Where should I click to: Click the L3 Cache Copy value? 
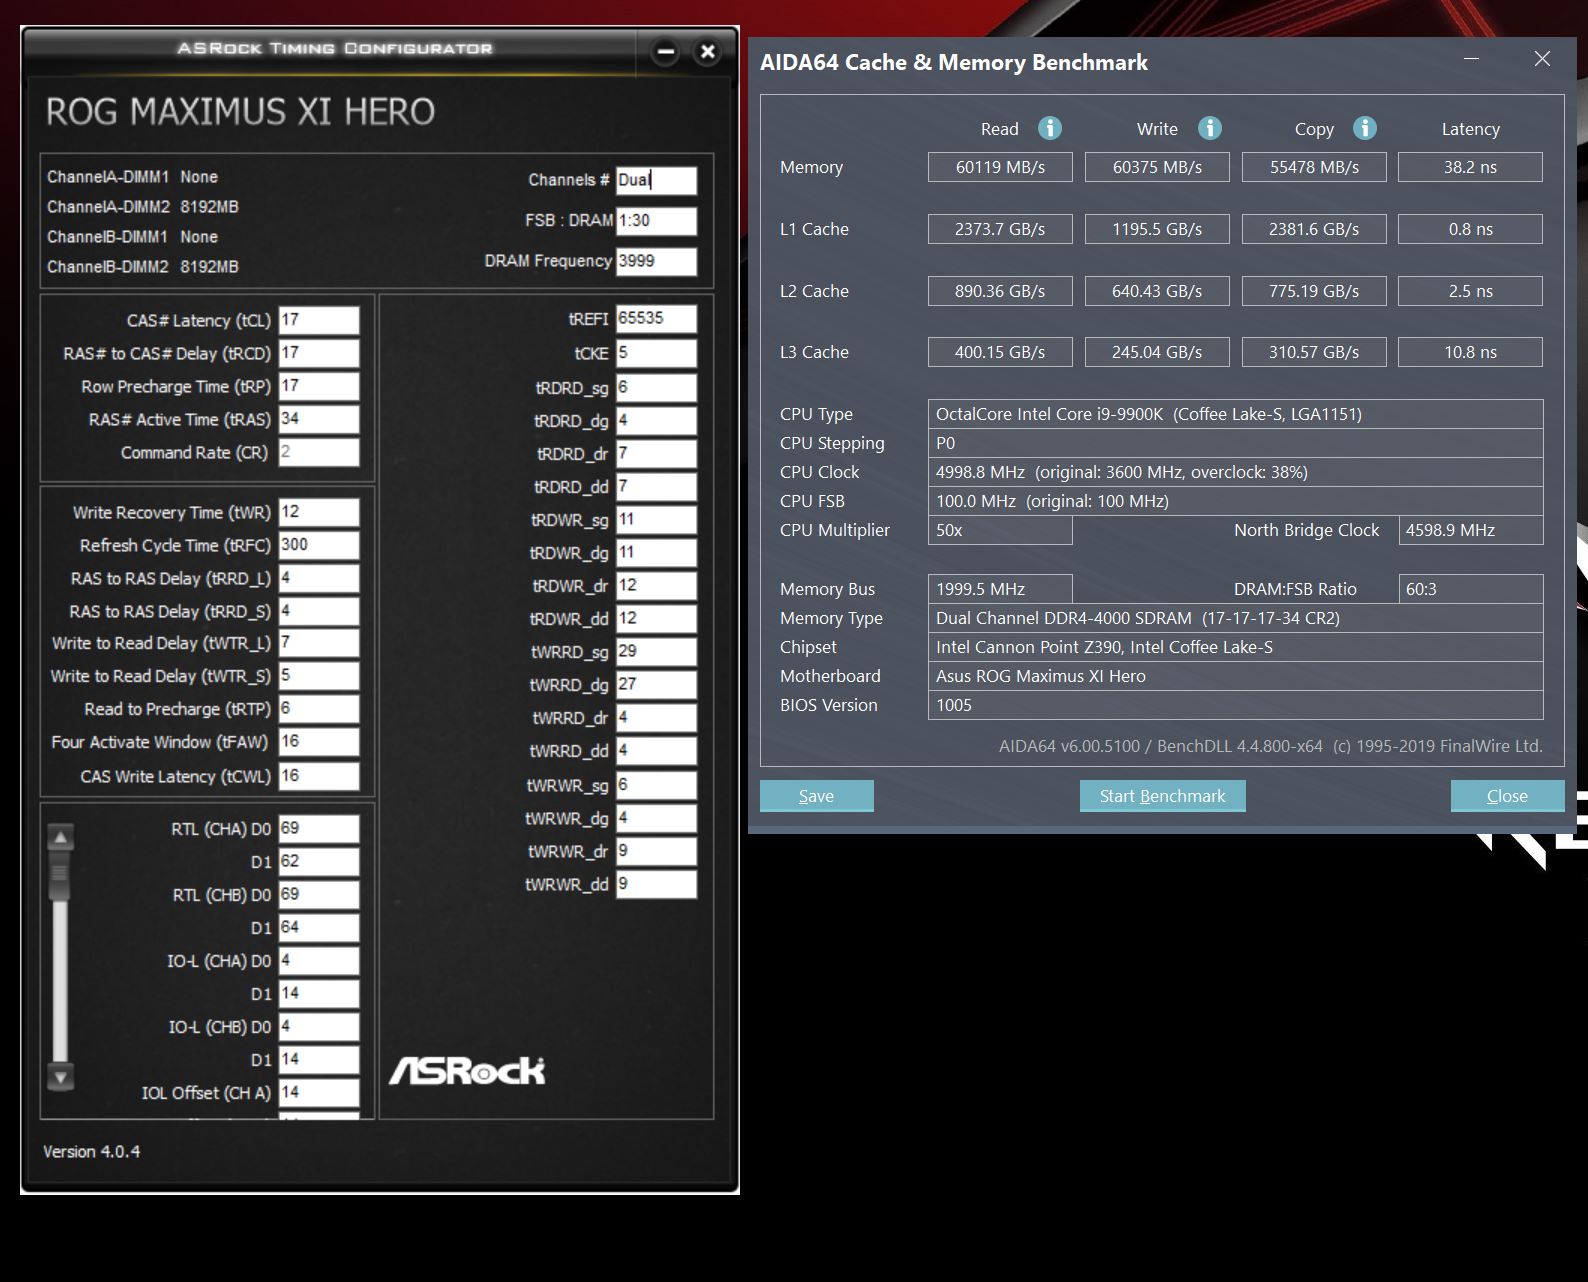[1314, 352]
